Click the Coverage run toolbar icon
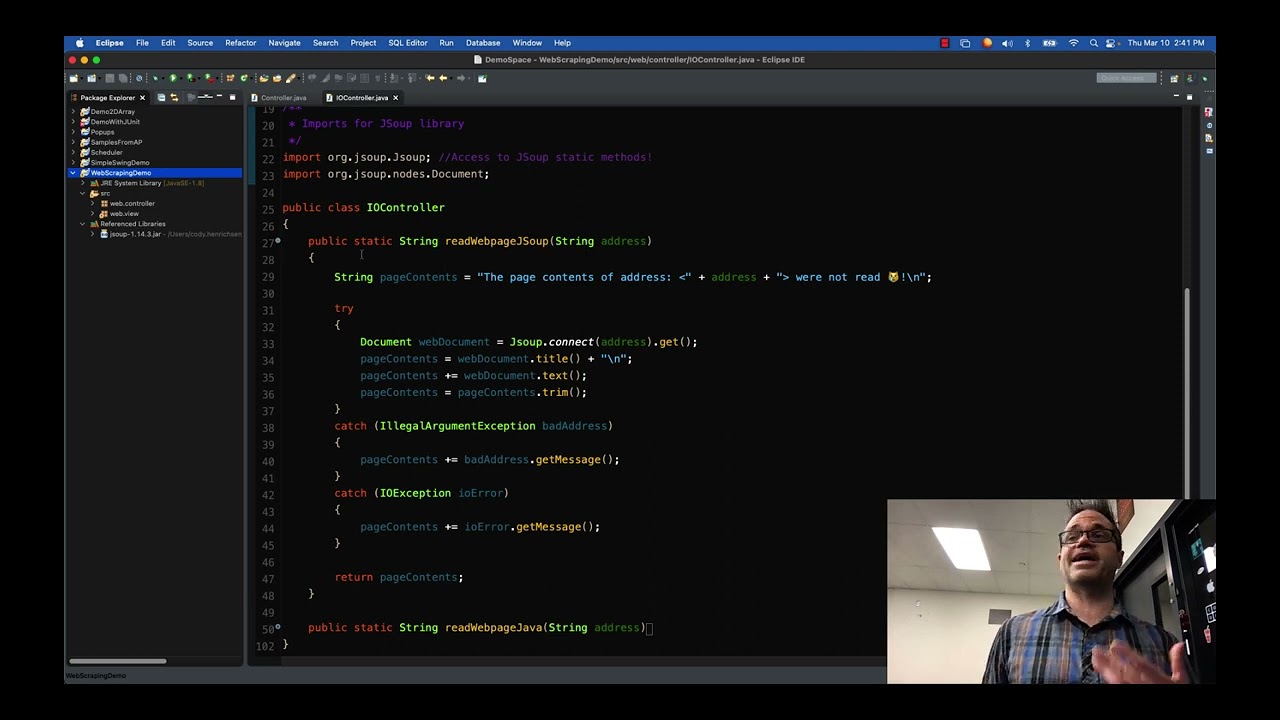The width and height of the screenshot is (1280, 720). pyautogui.click(x=190, y=78)
